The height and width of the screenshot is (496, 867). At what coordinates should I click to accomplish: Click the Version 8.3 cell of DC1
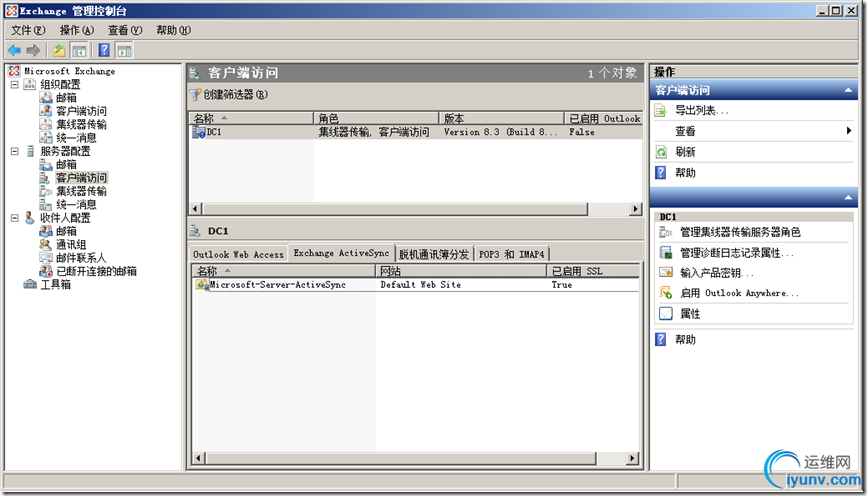click(x=499, y=132)
